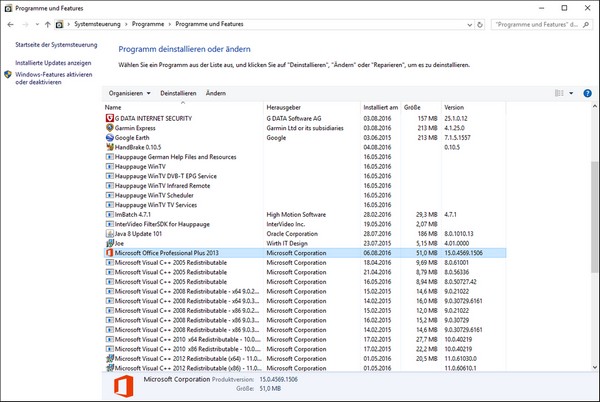This screenshot has height=402, width=600.
Task: Click the Deinstallieren toolbar button
Action: [178, 93]
